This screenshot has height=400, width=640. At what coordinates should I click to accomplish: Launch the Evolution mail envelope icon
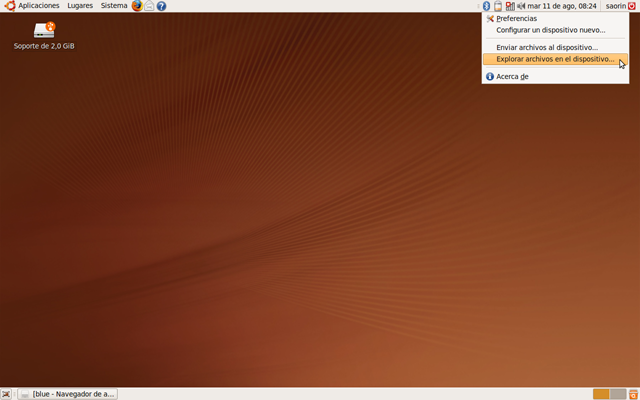149,6
